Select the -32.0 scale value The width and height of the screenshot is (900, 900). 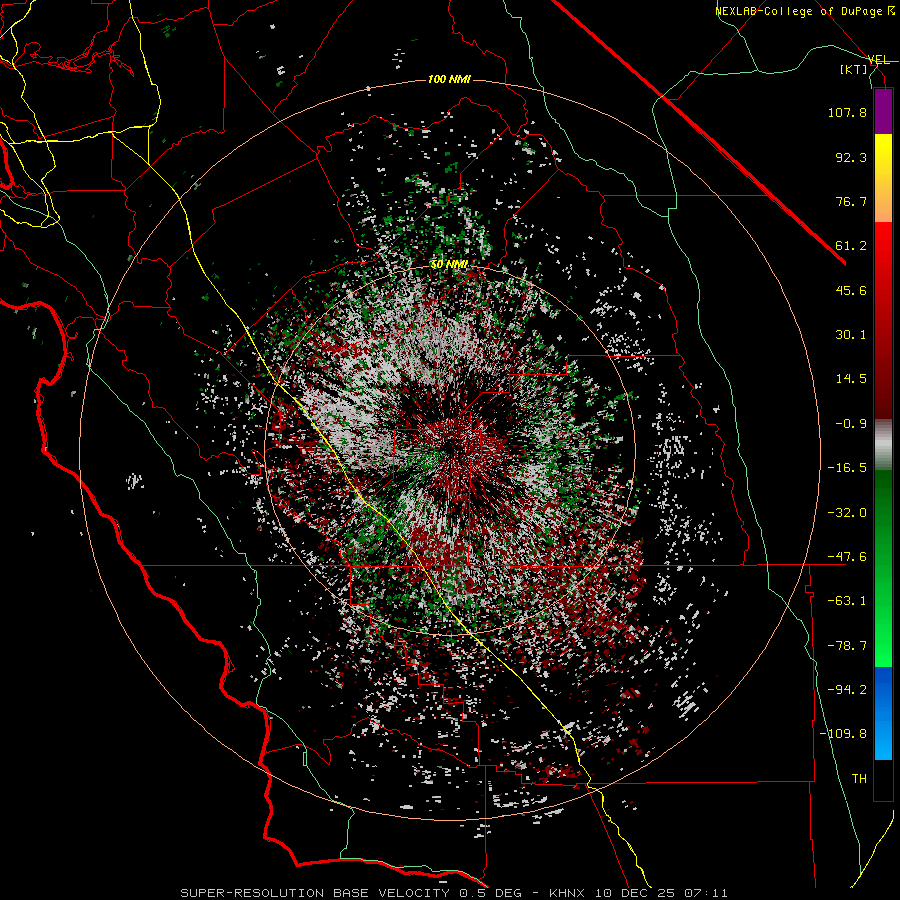pos(847,513)
